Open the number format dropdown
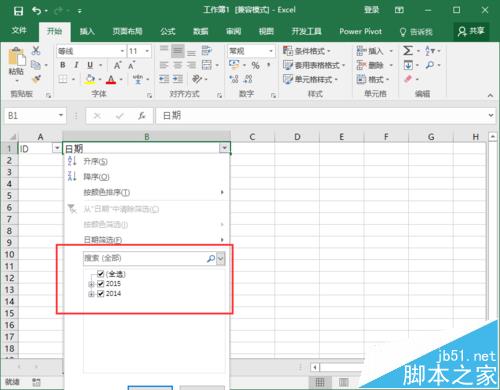Viewport: 500px width, 390px height. pos(271,51)
